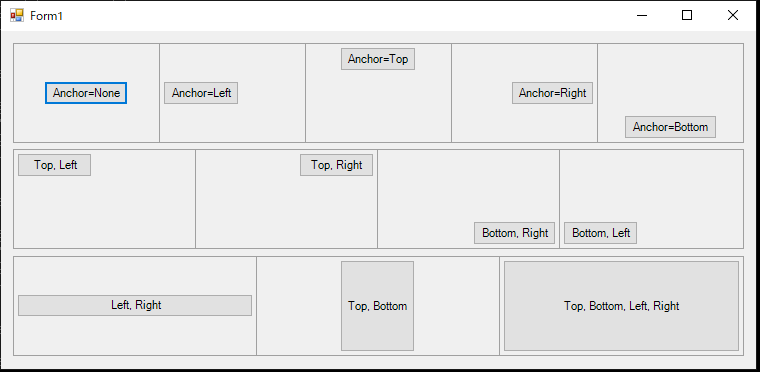Click the Form1 application icon in title bar

pyautogui.click(x=16, y=16)
